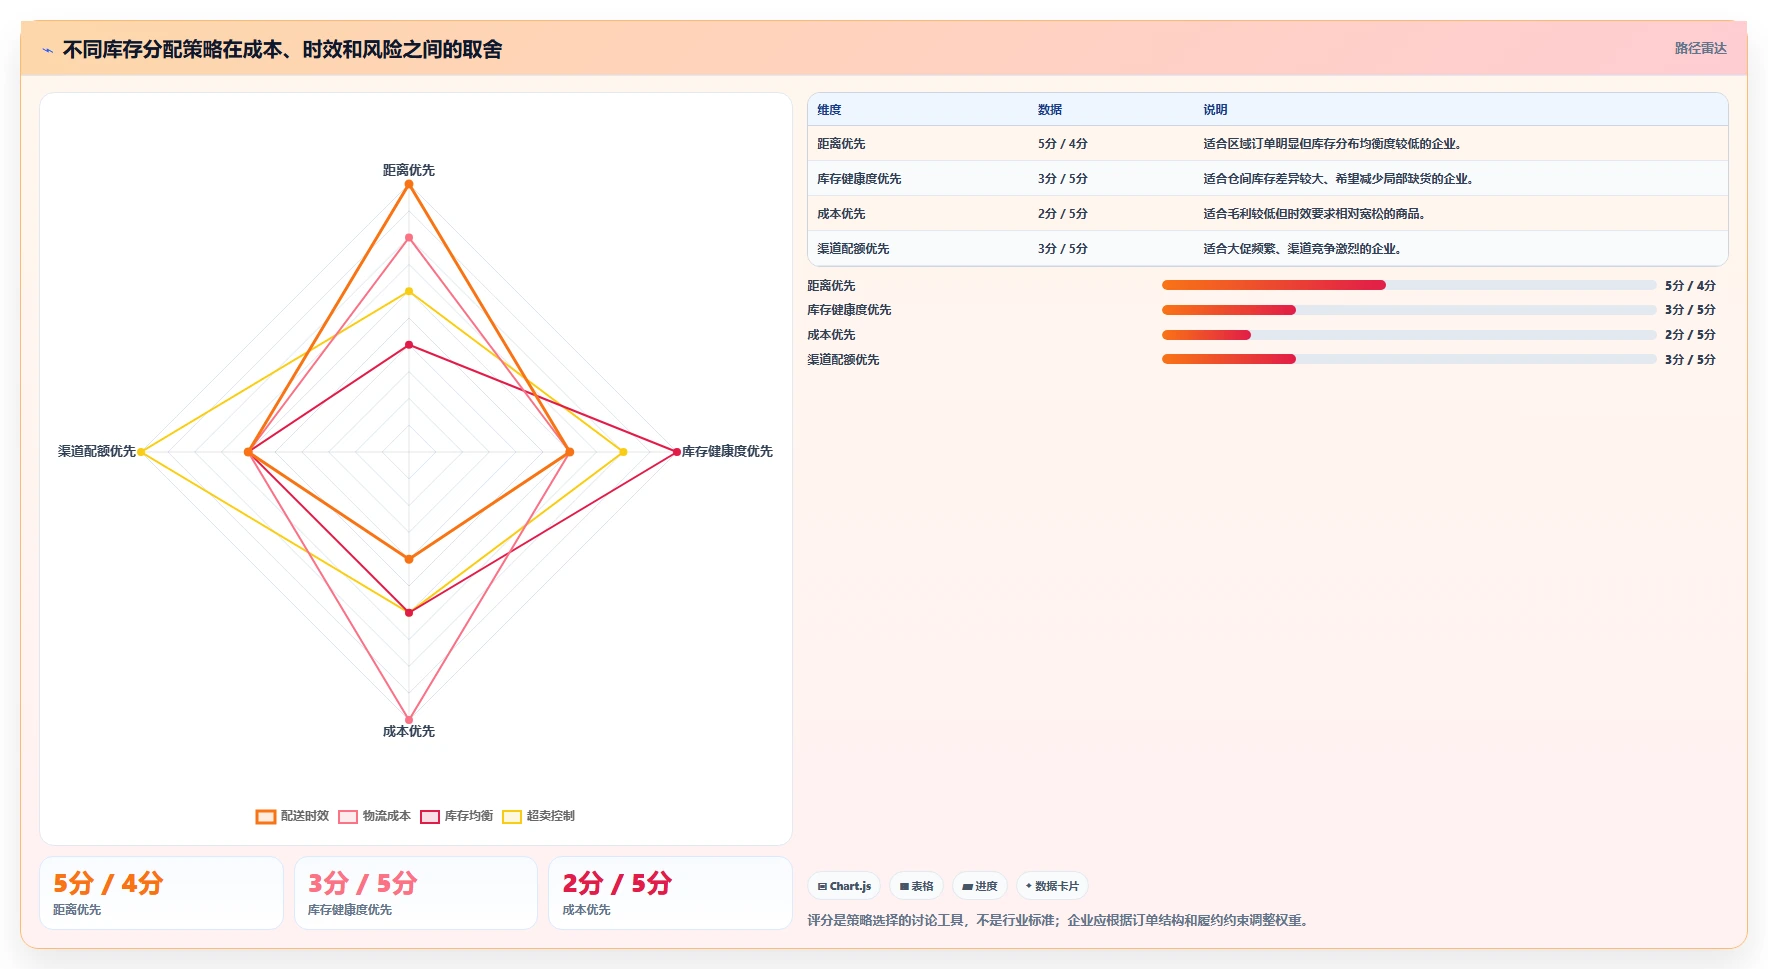The width and height of the screenshot is (1768, 969).
Task: Click the crimson data point beside the 库存健康度优先 axis label
Action: pyautogui.click(x=676, y=452)
